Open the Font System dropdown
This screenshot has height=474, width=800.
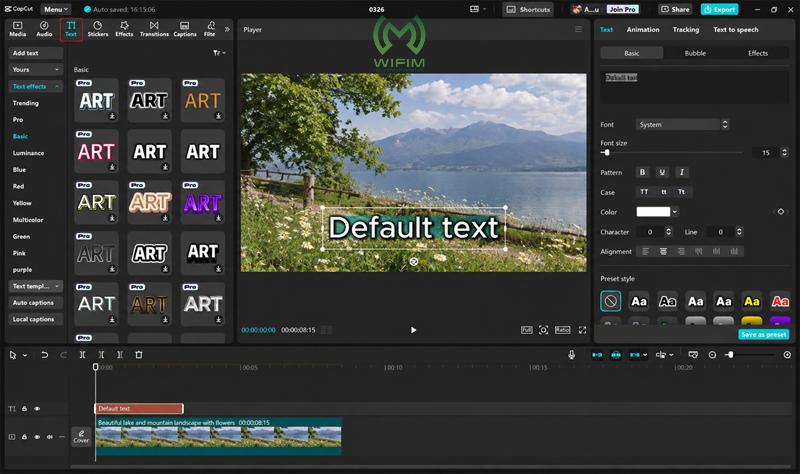pos(682,124)
